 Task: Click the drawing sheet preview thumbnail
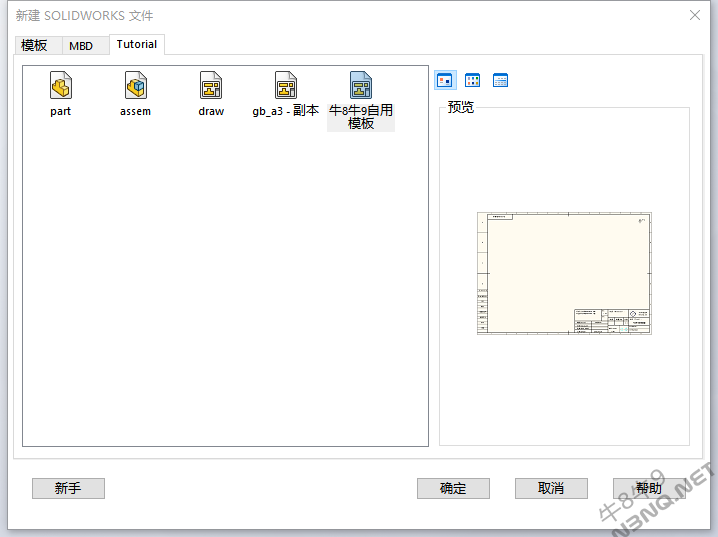[564, 273]
